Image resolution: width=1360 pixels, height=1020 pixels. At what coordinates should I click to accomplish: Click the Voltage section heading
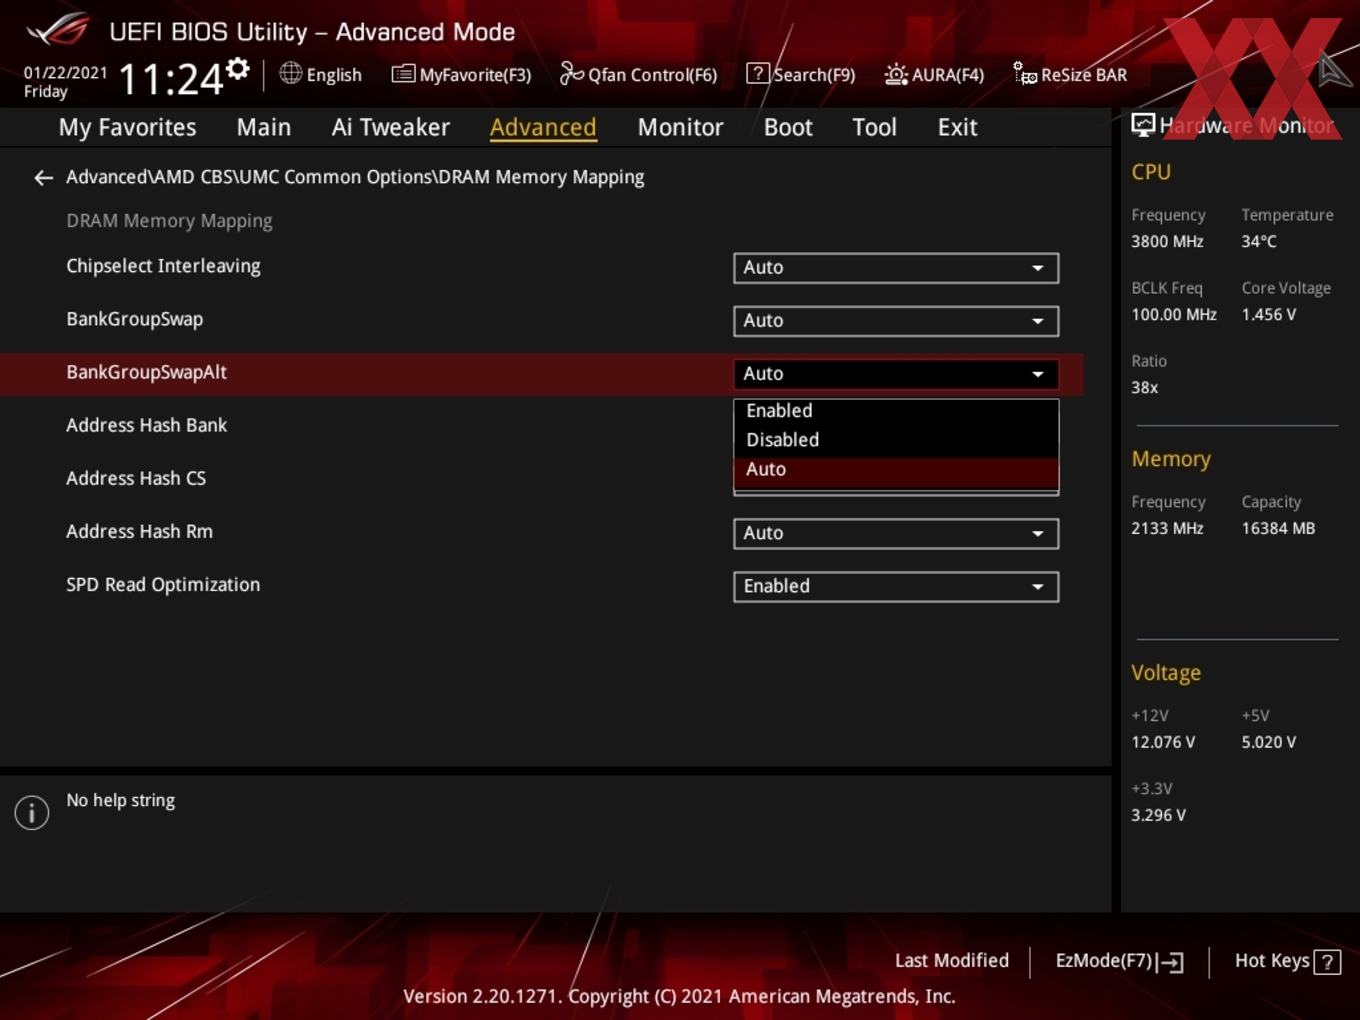click(x=1166, y=673)
